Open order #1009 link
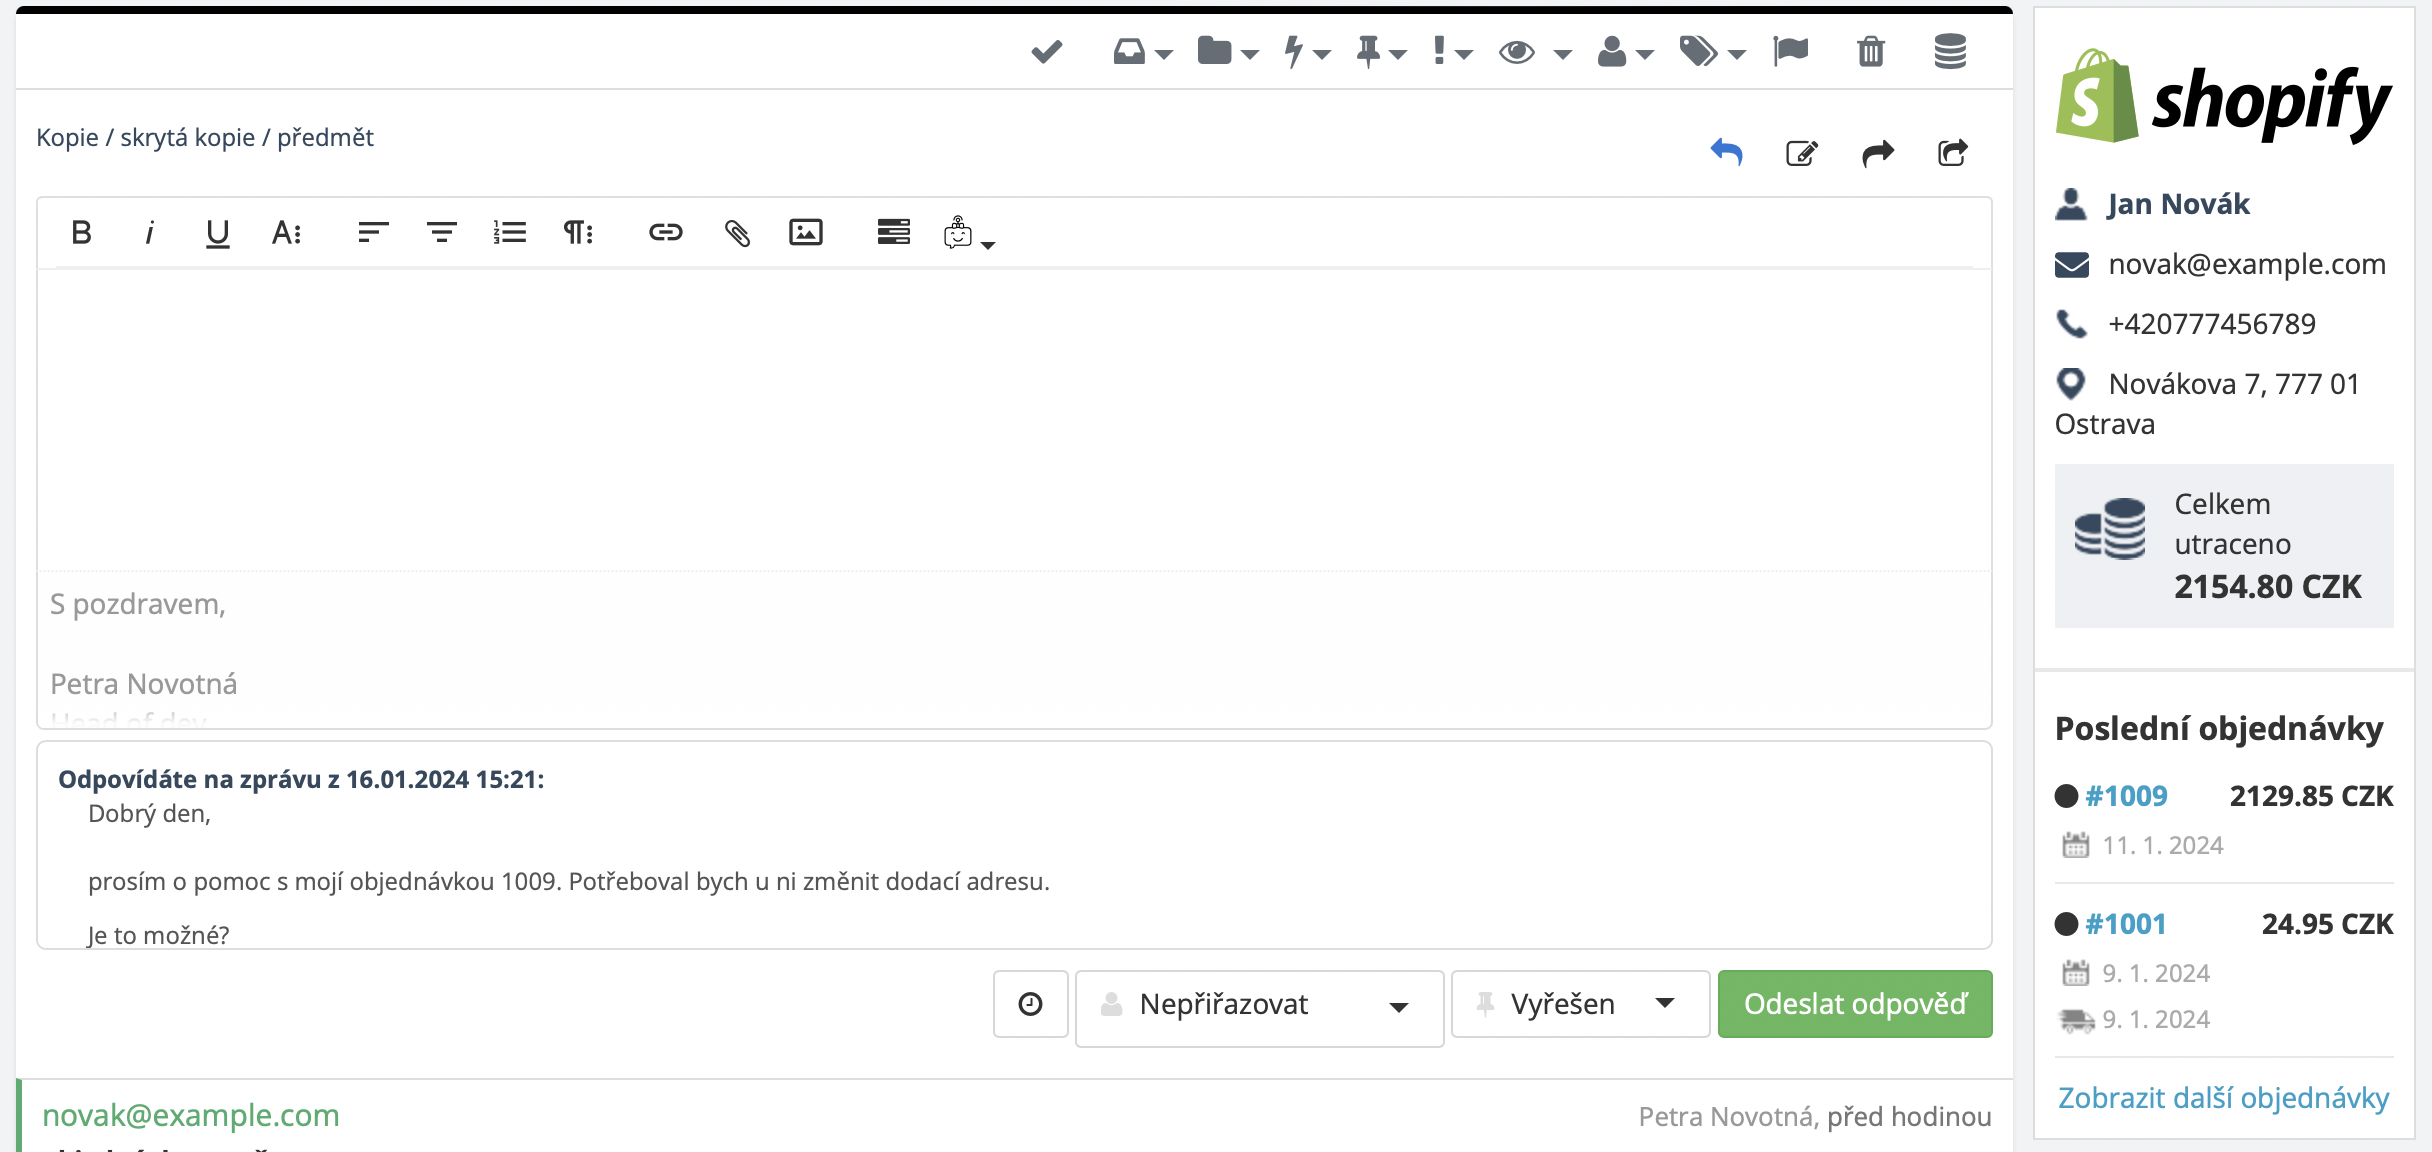Image resolution: width=2432 pixels, height=1152 pixels. coord(2126,796)
